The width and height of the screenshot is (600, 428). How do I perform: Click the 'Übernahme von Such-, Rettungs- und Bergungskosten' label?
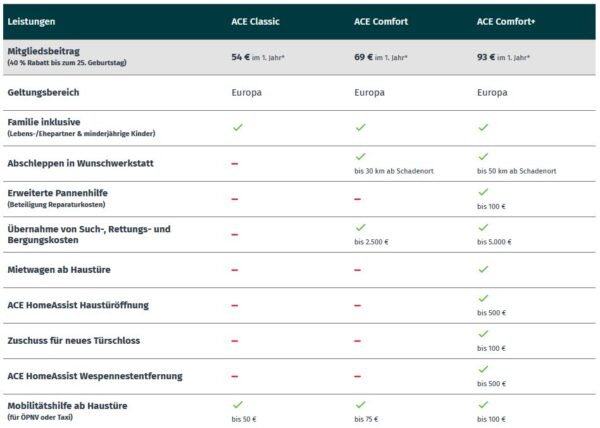pos(89,234)
